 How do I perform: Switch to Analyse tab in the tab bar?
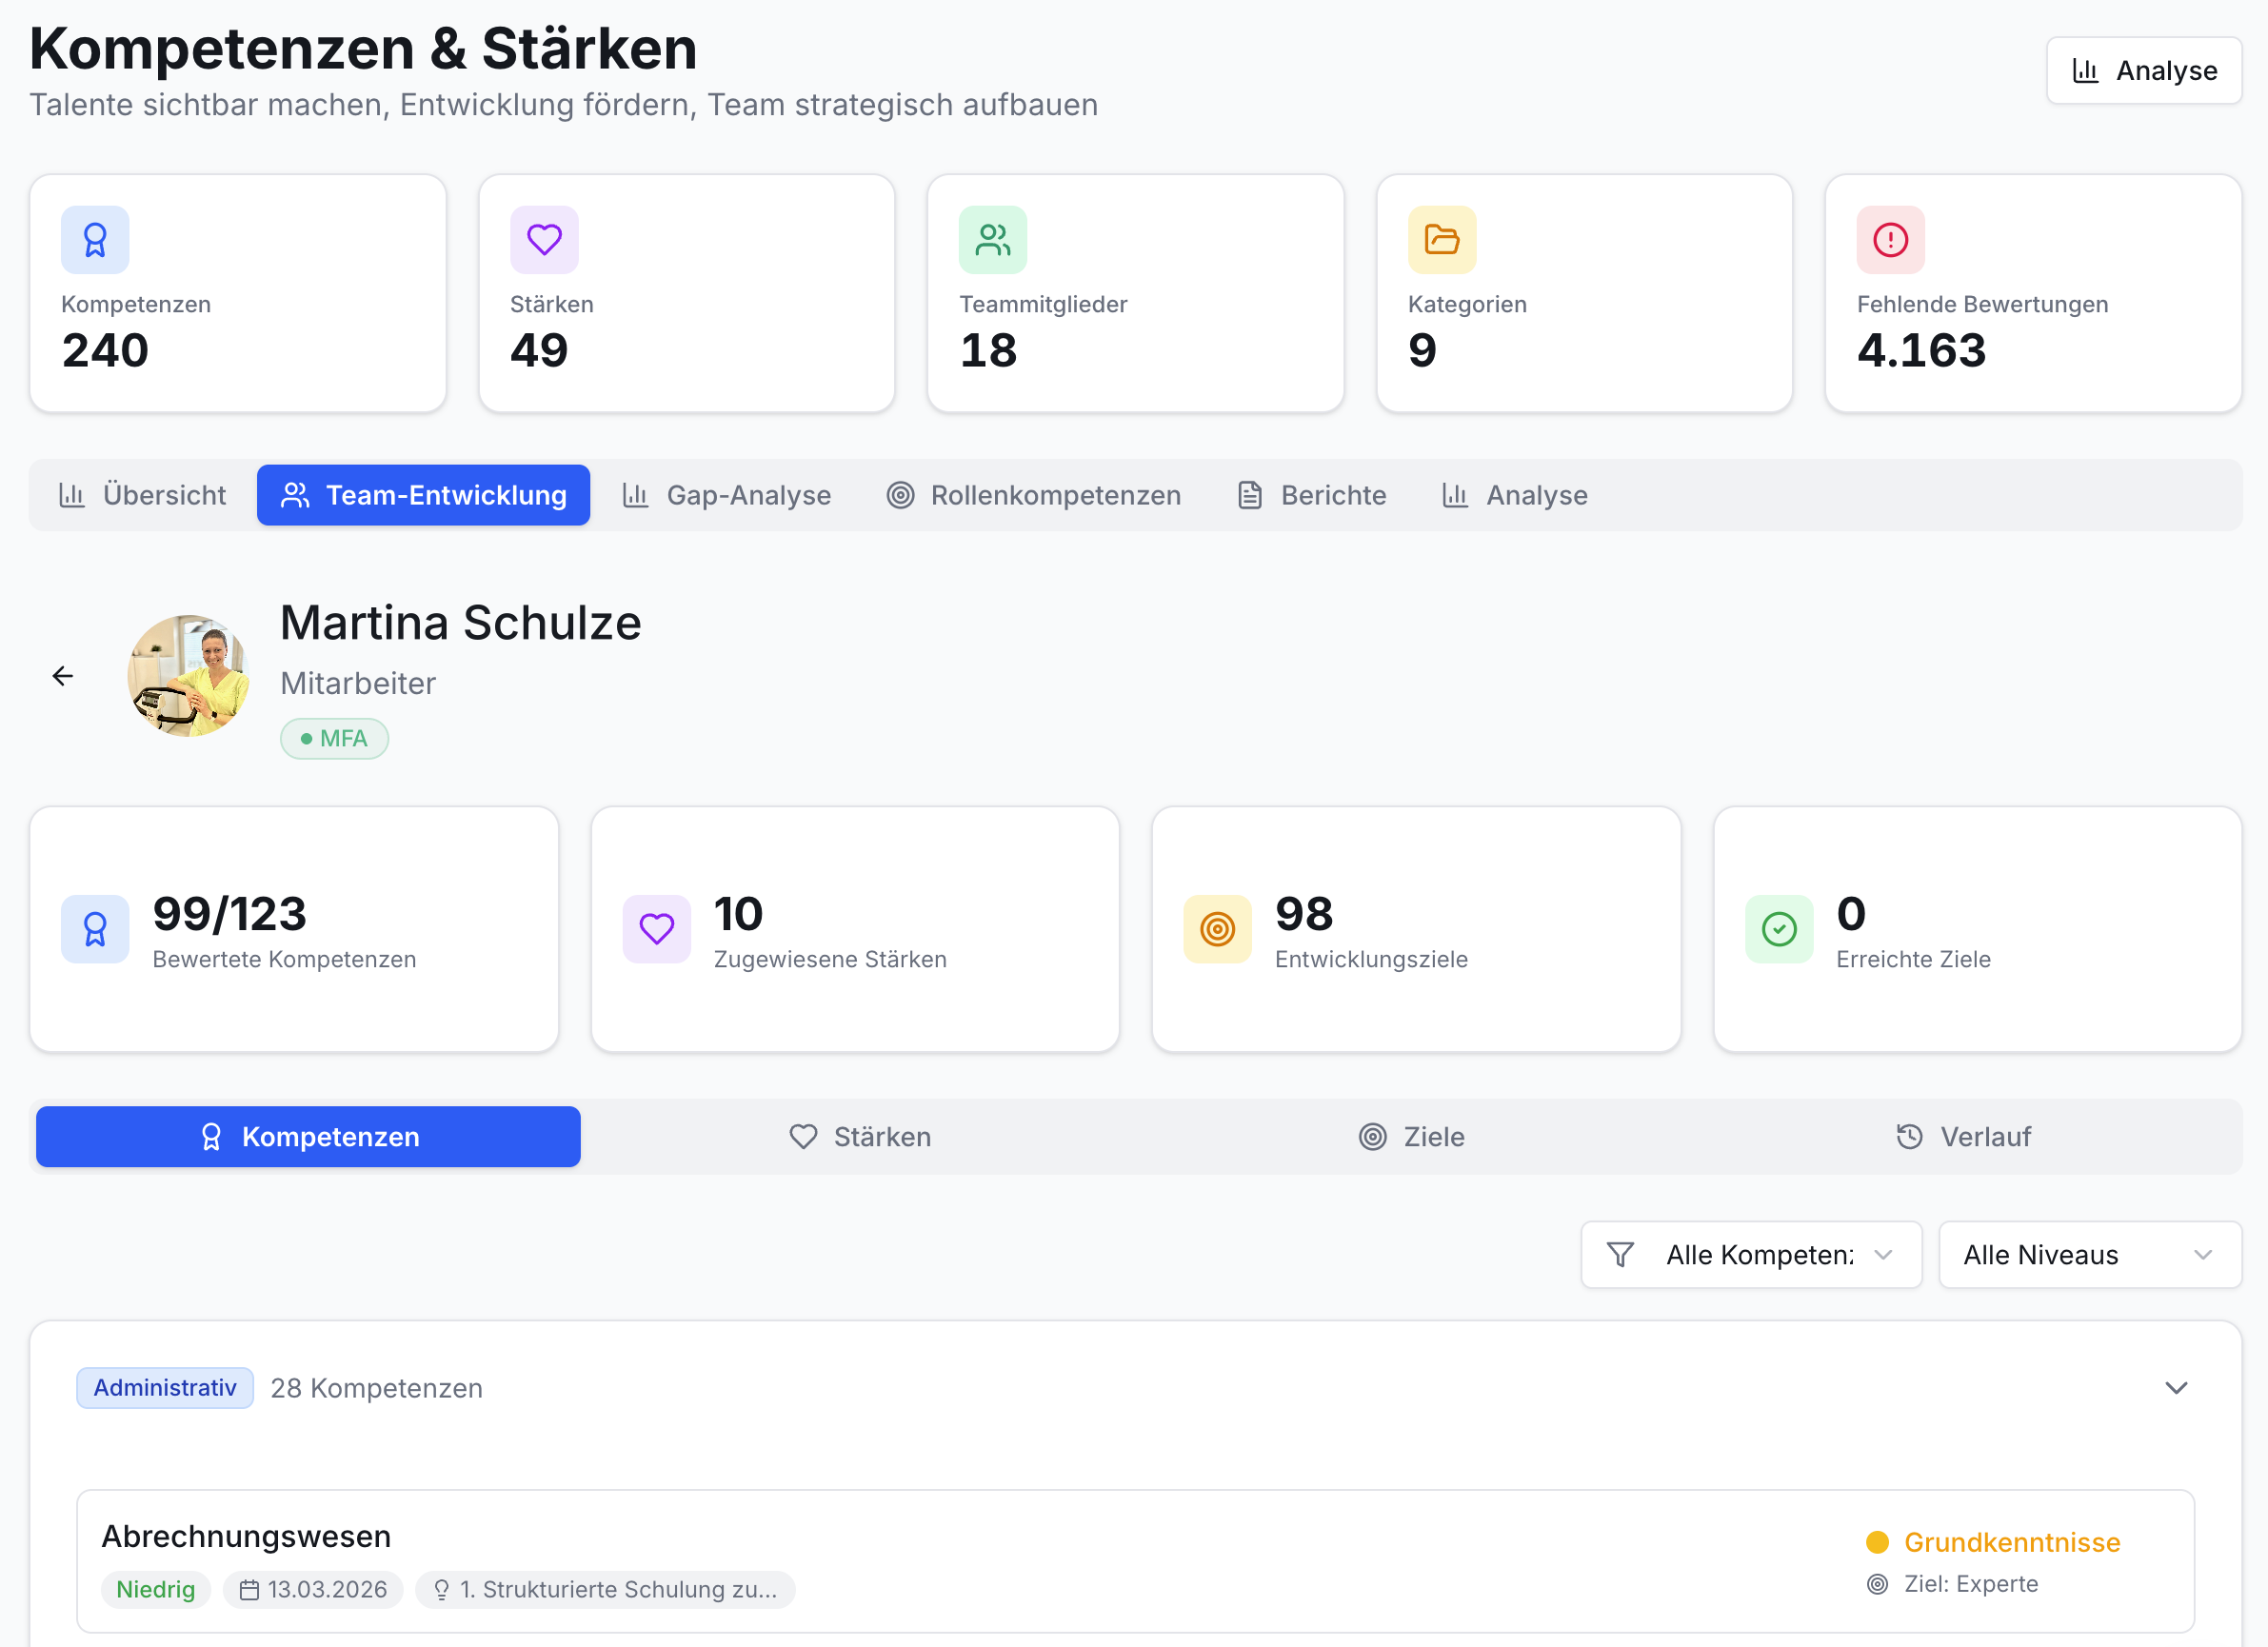point(1514,495)
